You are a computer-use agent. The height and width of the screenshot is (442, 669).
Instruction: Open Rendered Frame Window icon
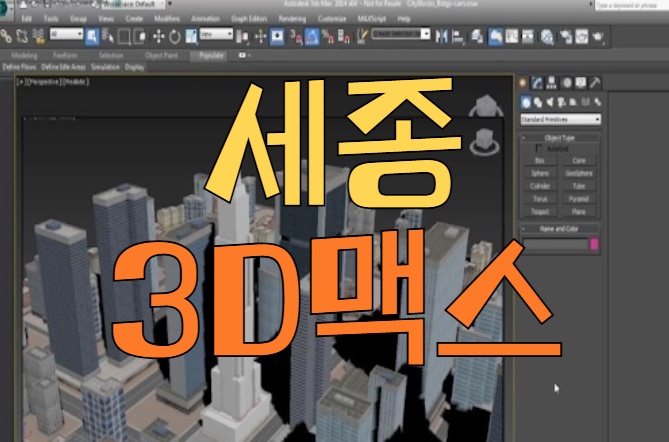tap(582, 37)
